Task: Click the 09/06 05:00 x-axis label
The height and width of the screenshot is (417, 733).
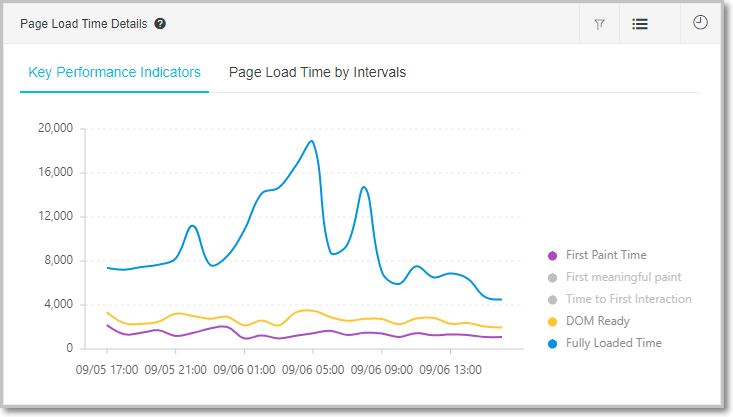Action: coord(312,369)
